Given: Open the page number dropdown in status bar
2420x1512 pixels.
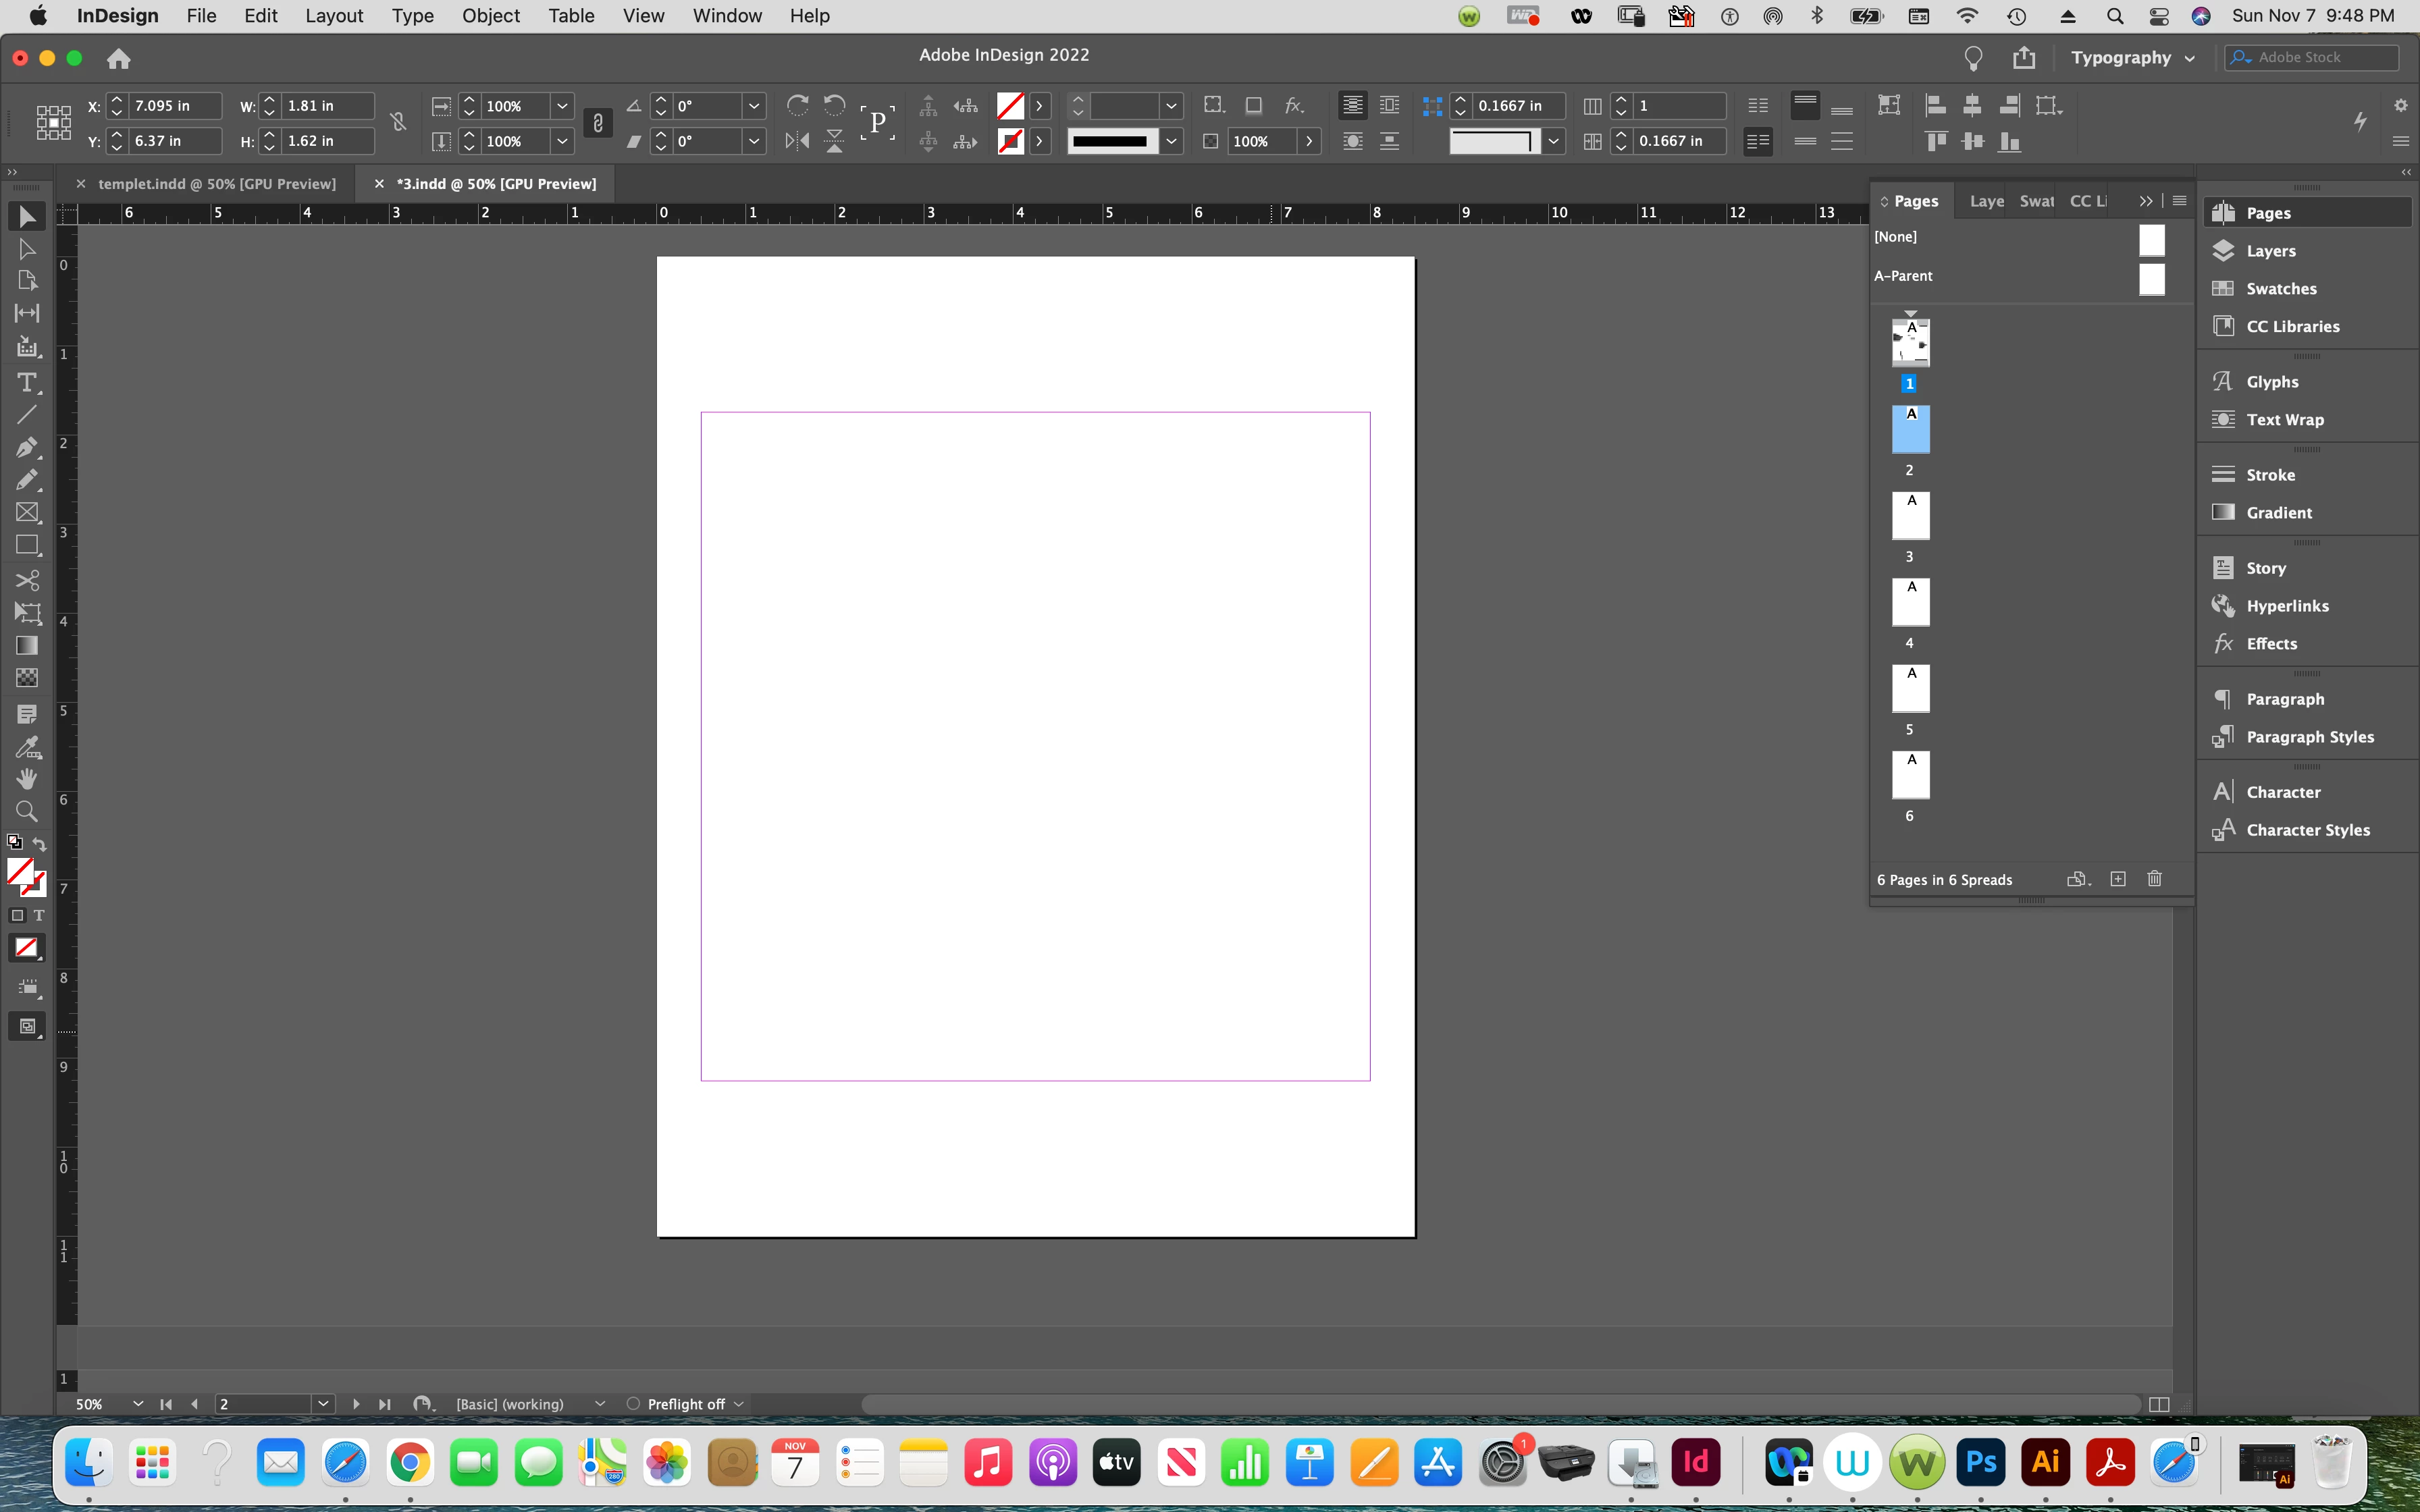Looking at the screenshot, I should (x=323, y=1404).
